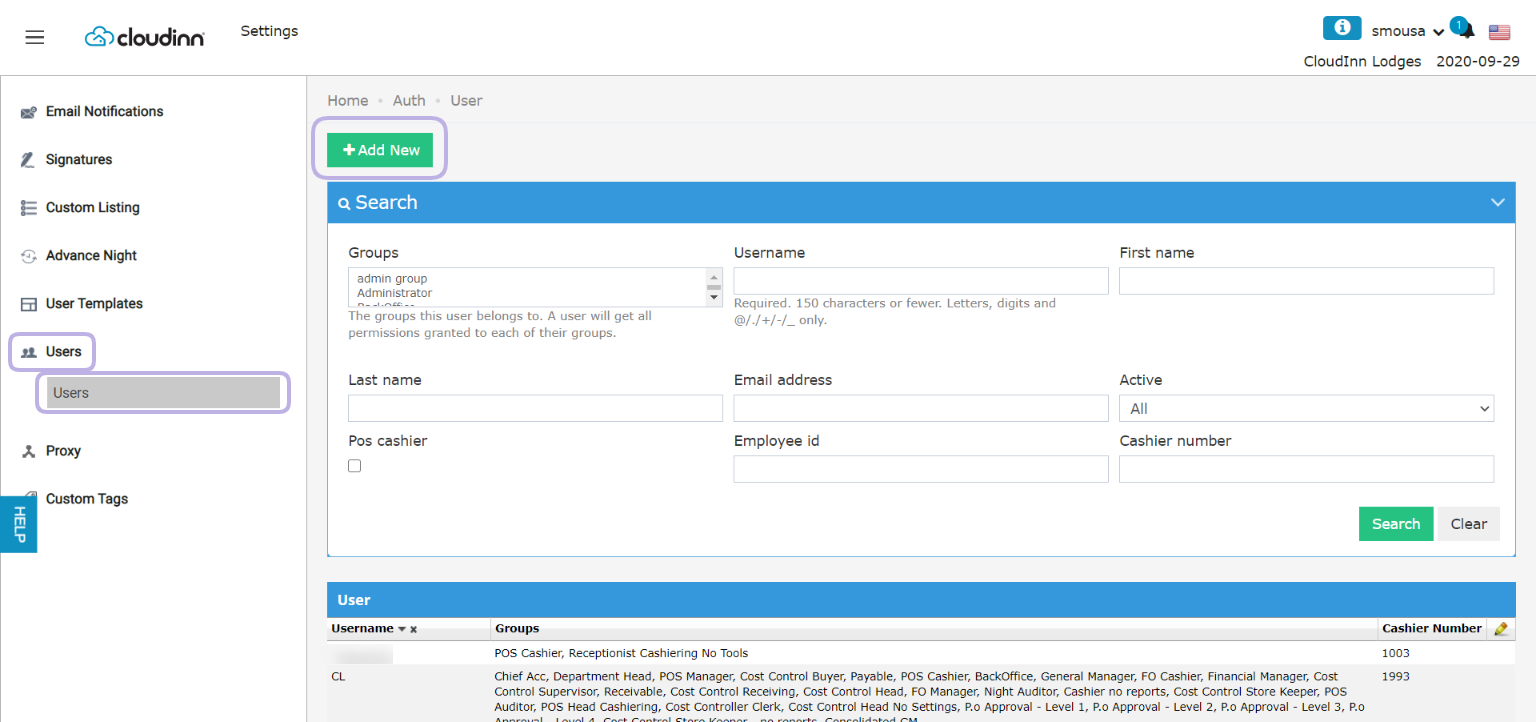1536x722 pixels.
Task: Open the blue info icon
Action: click(1342, 28)
